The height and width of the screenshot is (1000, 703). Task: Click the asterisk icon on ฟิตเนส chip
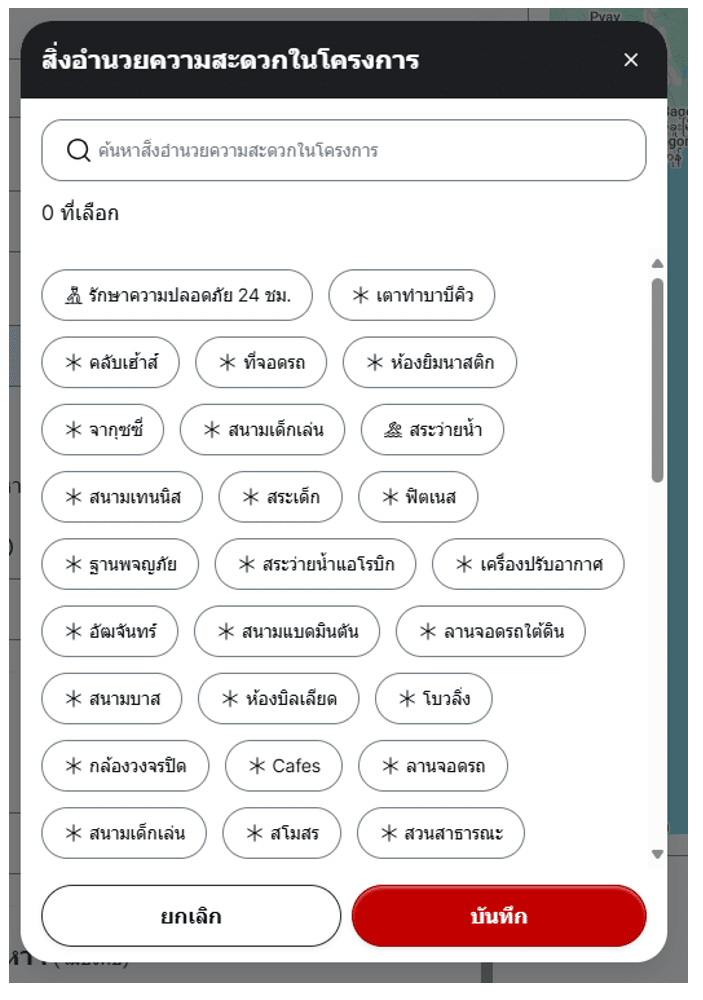pyautogui.click(x=392, y=497)
